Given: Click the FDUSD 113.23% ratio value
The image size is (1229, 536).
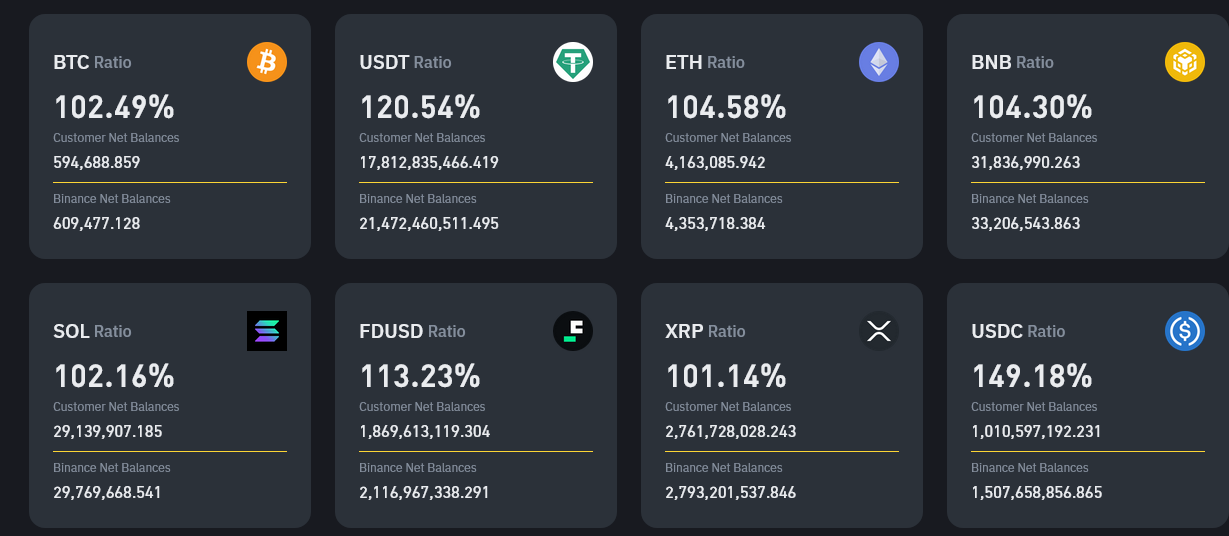Looking at the screenshot, I should (x=420, y=376).
